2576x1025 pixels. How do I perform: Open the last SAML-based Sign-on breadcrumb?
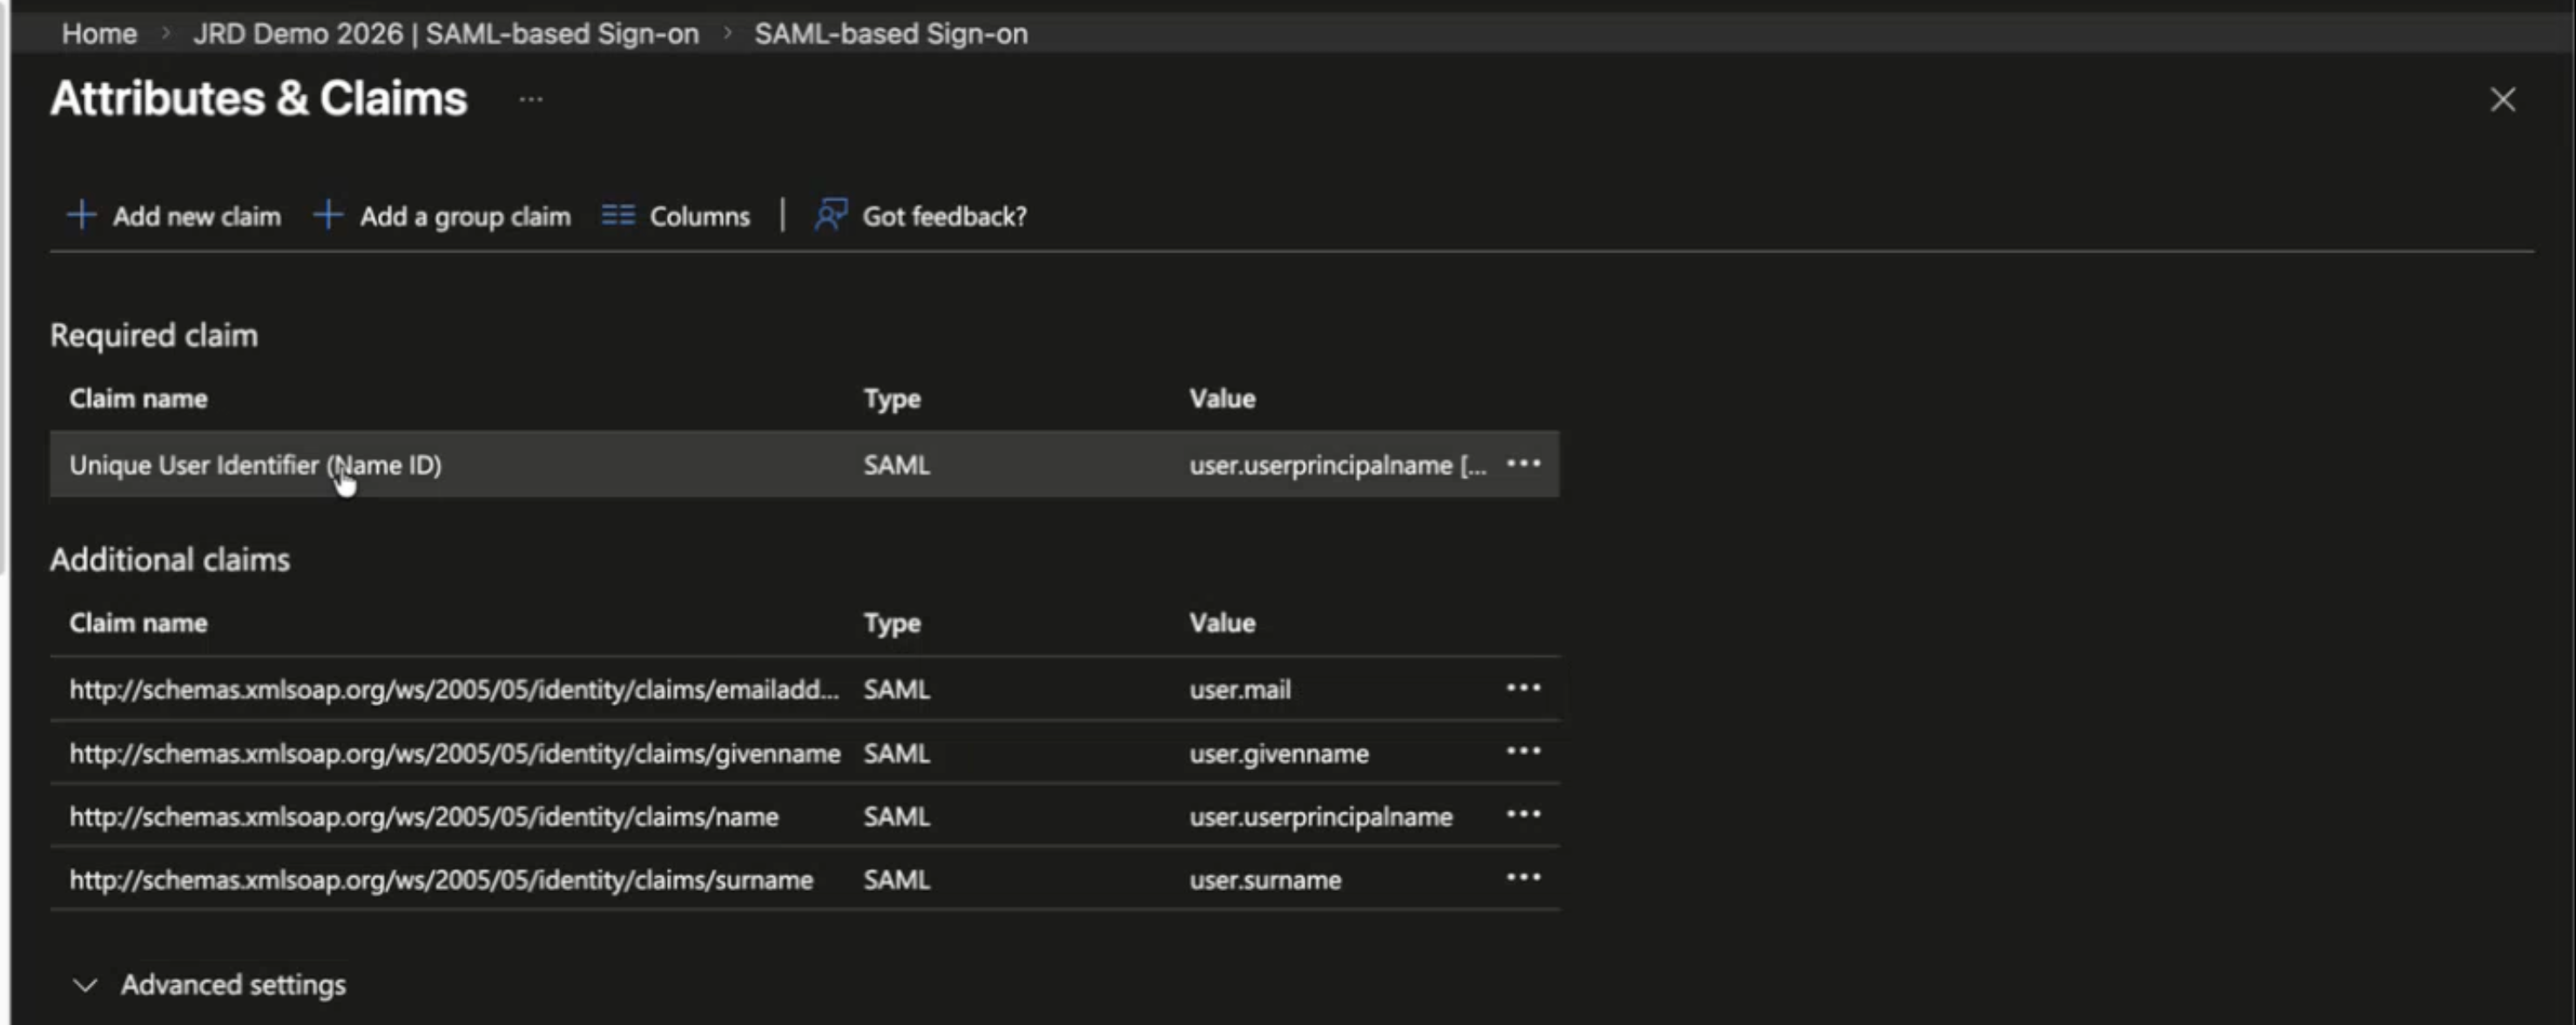pyautogui.click(x=891, y=33)
